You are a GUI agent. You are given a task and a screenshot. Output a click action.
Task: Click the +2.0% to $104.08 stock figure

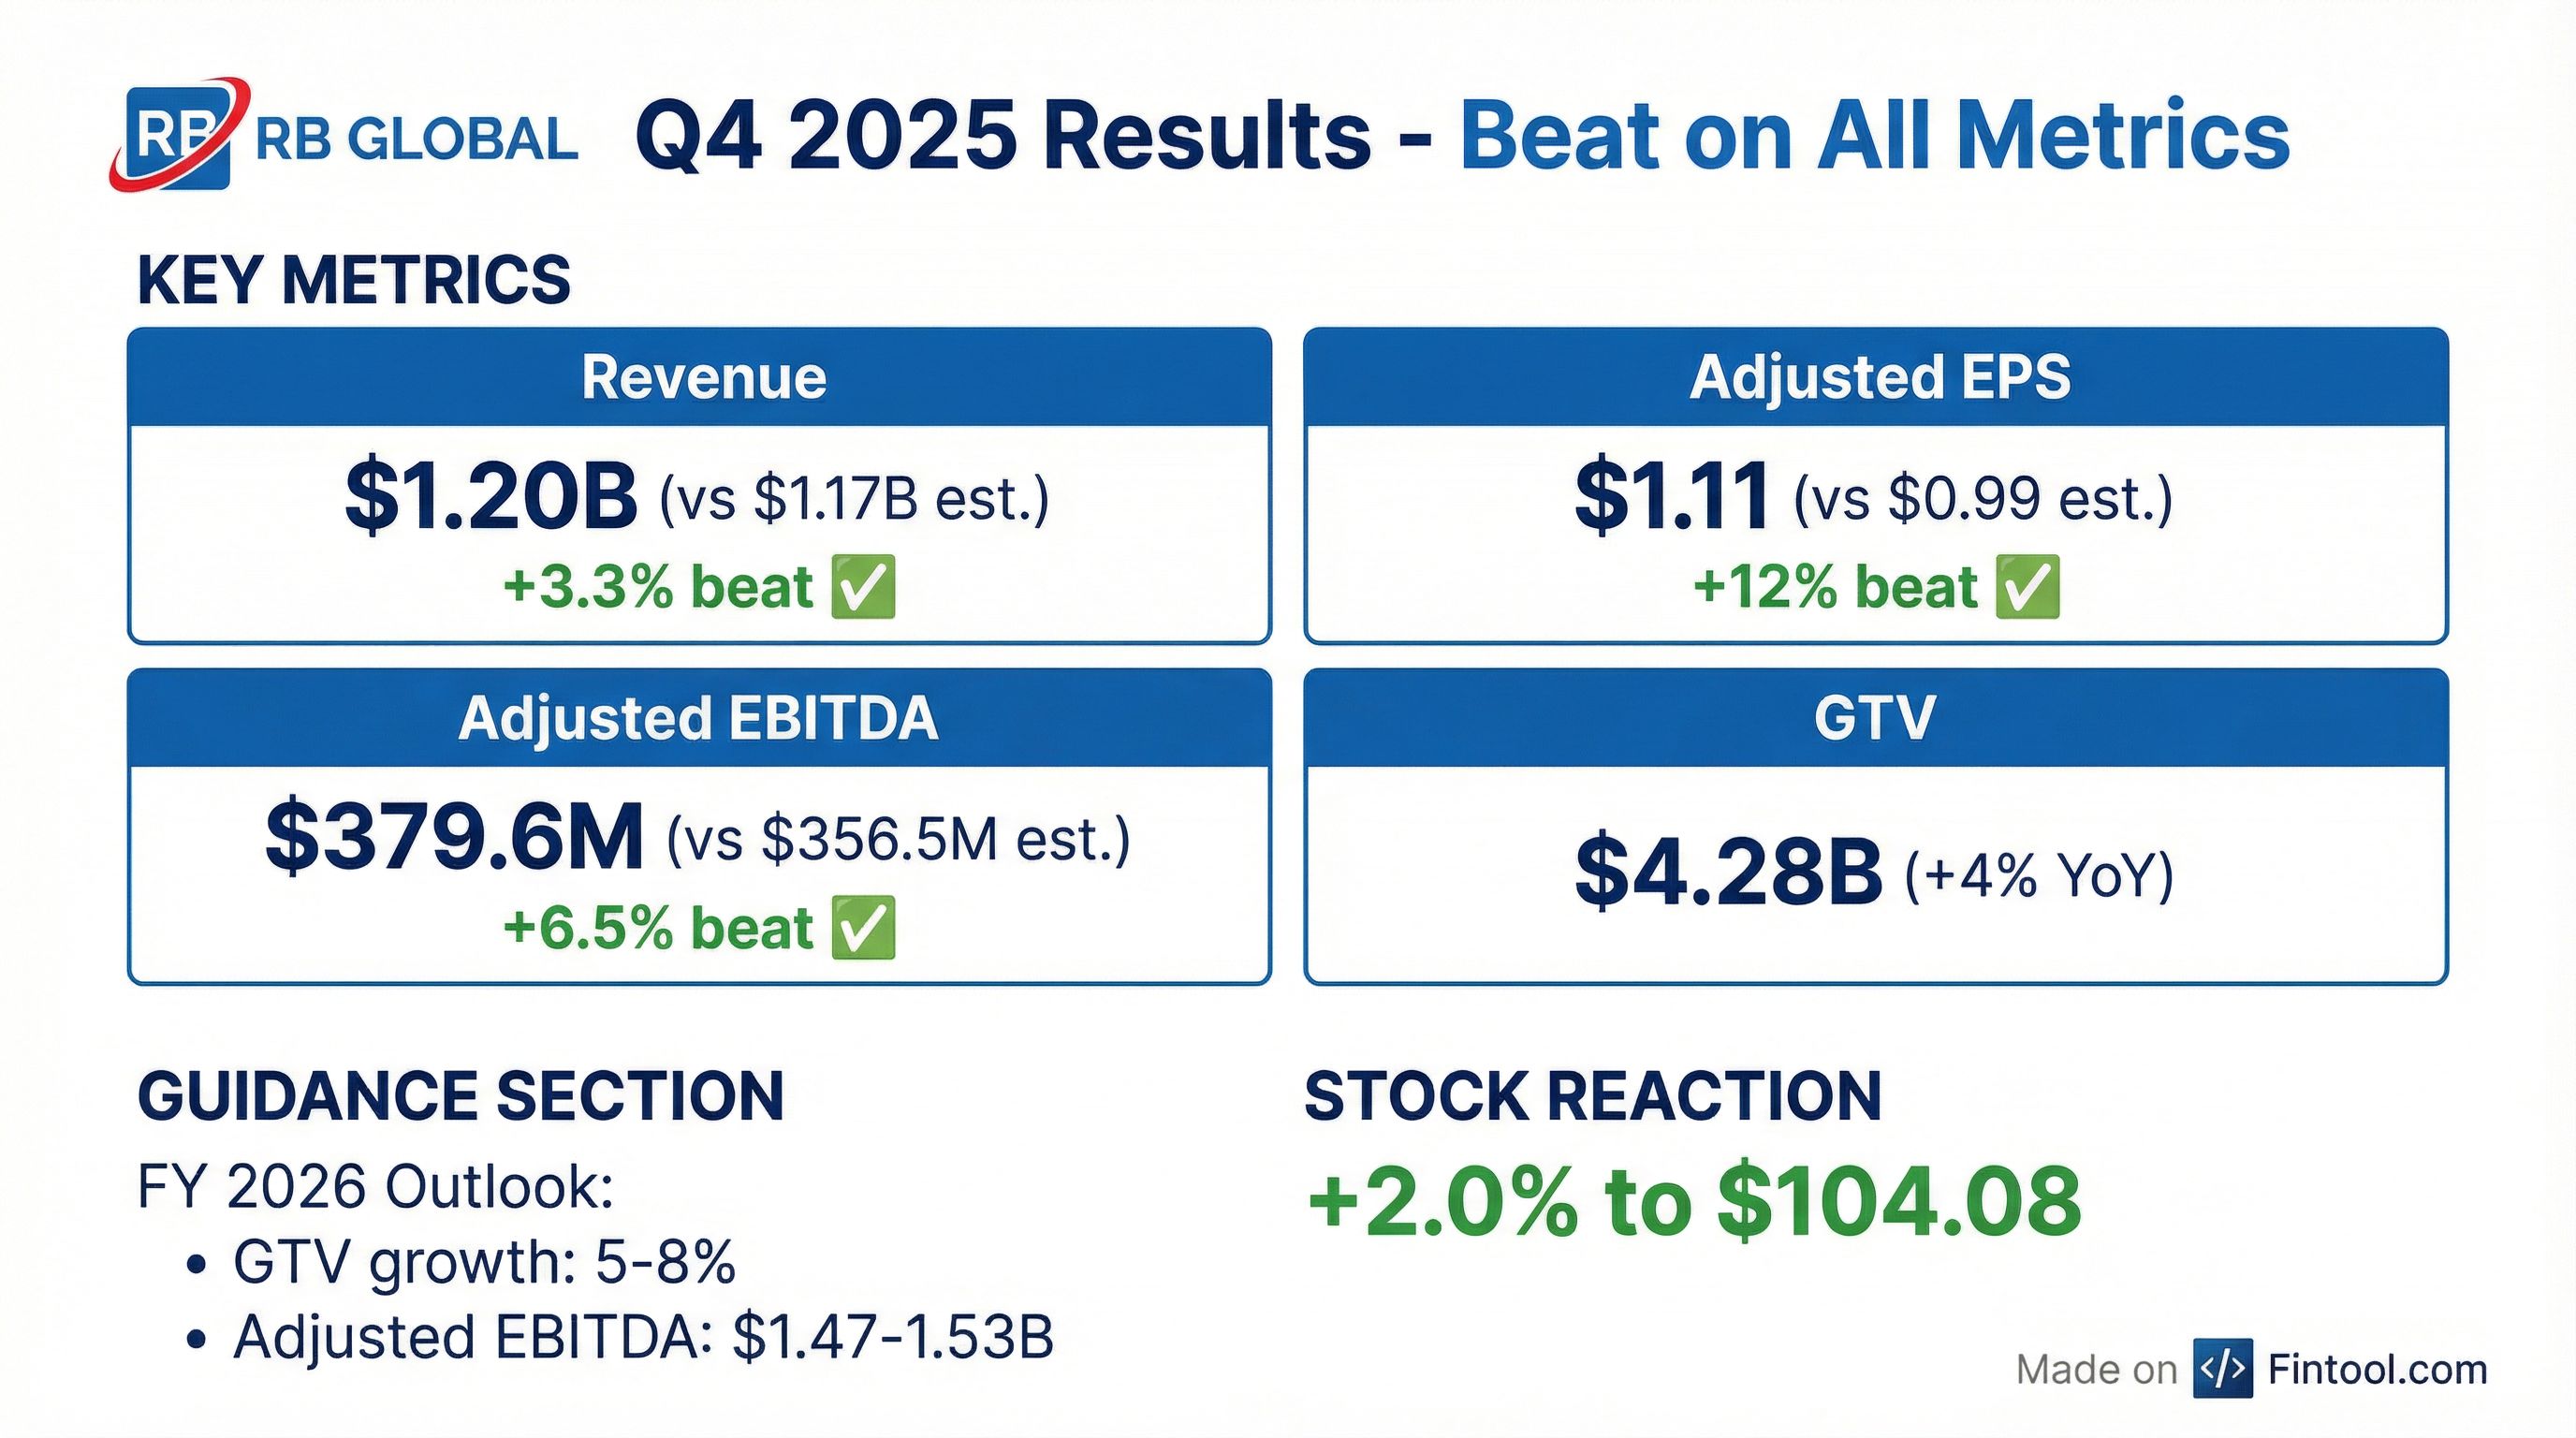point(1694,1199)
